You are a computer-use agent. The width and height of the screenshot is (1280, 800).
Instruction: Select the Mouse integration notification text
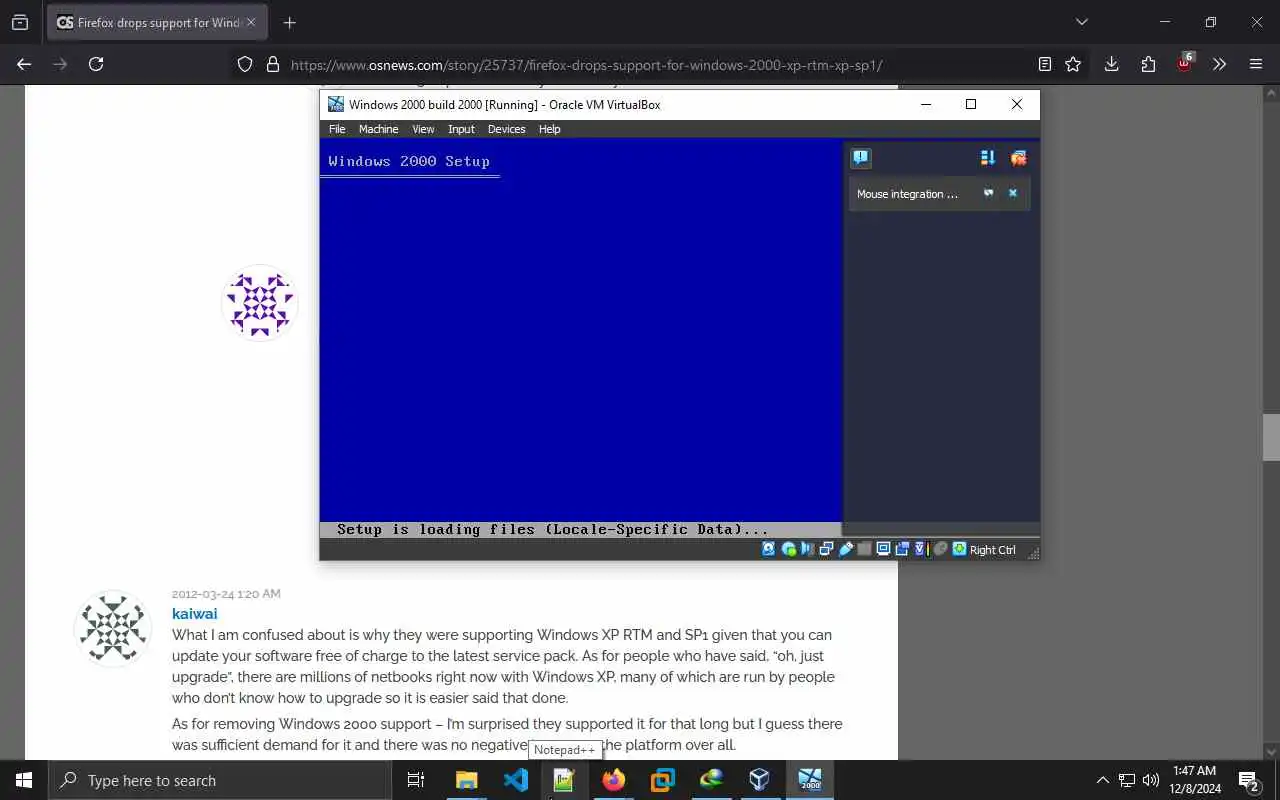(x=907, y=194)
